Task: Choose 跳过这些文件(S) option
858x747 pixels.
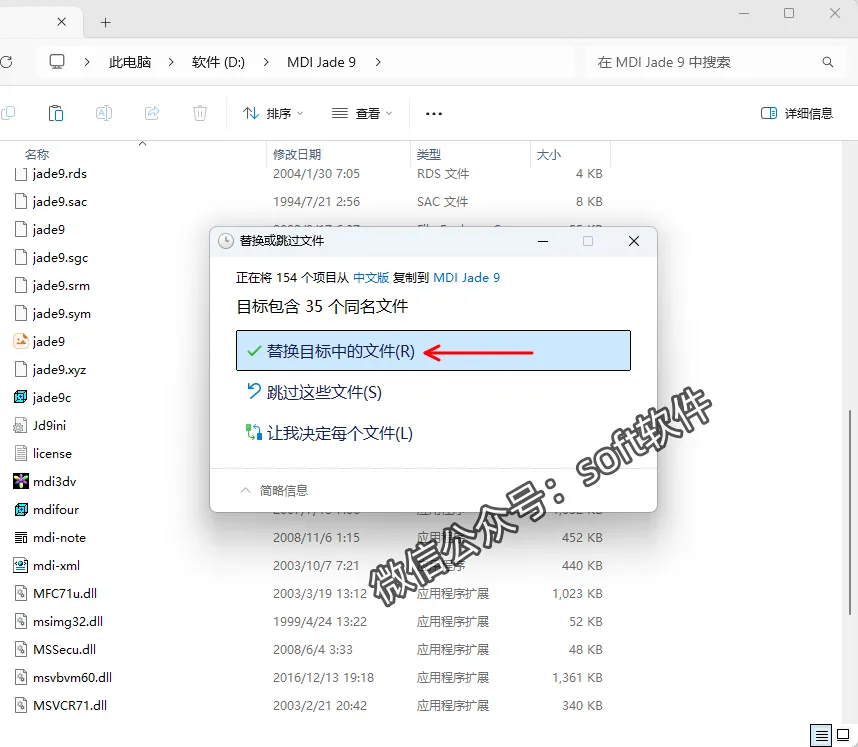Action: [x=314, y=392]
